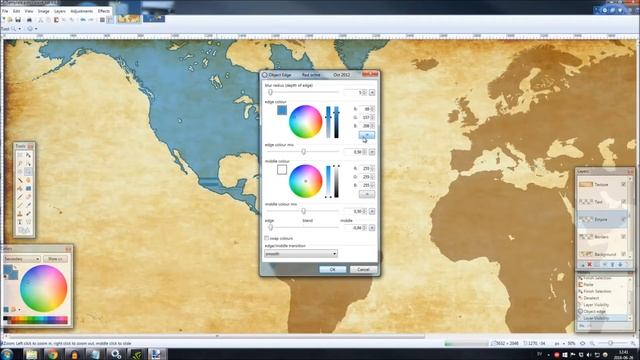Viewport: 640px width, 360px height.
Task: Select the Gradient tool
Action: tap(28, 188)
